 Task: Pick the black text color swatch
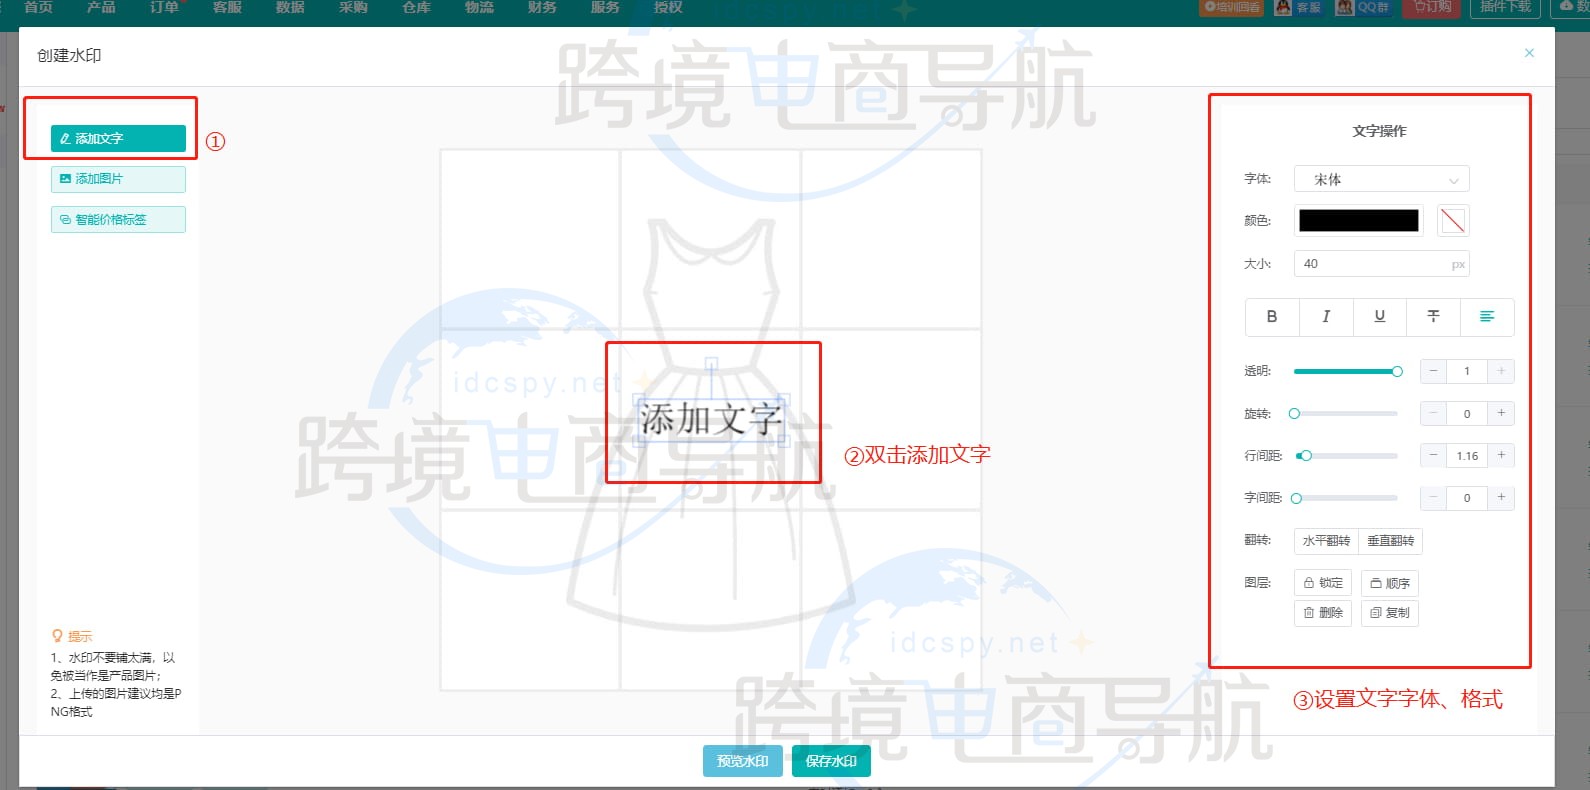(1358, 220)
